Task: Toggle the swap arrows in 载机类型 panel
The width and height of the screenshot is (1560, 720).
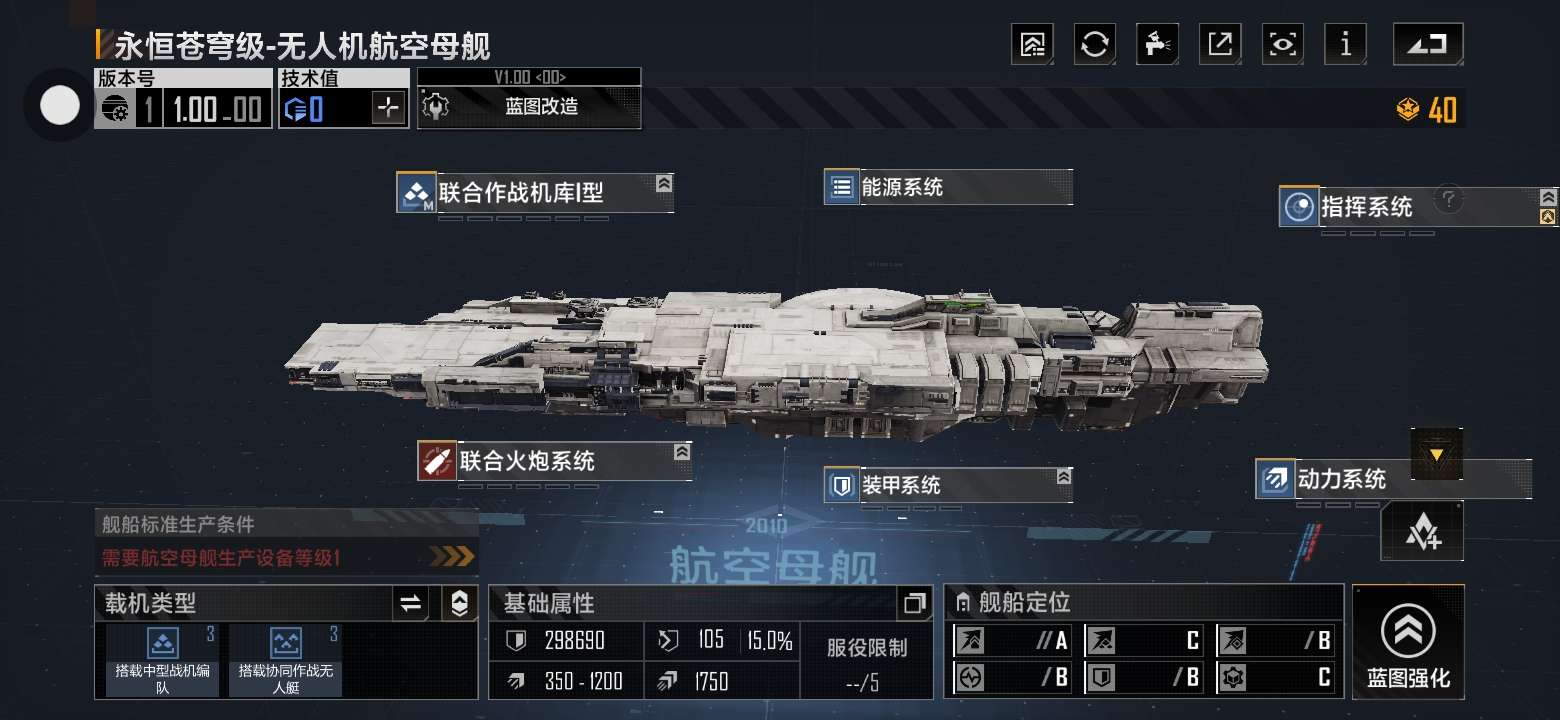Action: tap(410, 603)
